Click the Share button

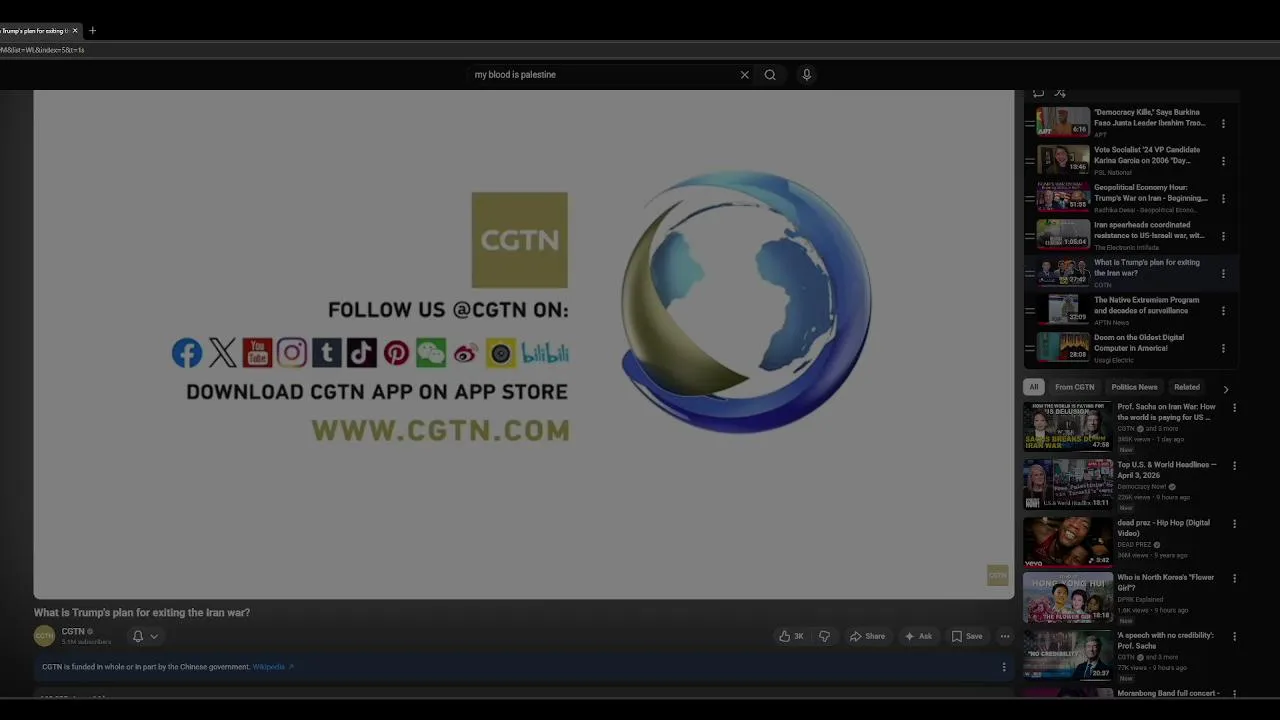tap(867, 636)
